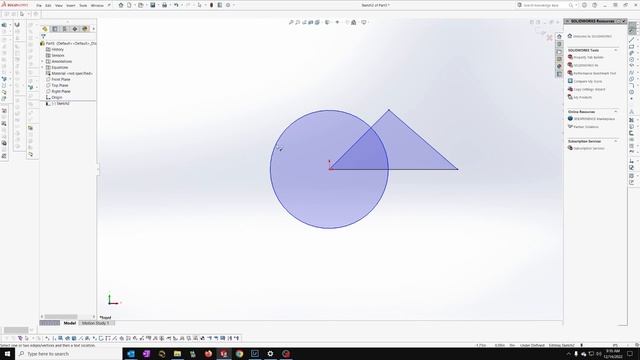640x360 pixels.
Task: Click the New document icon
Action: point(129,5)
